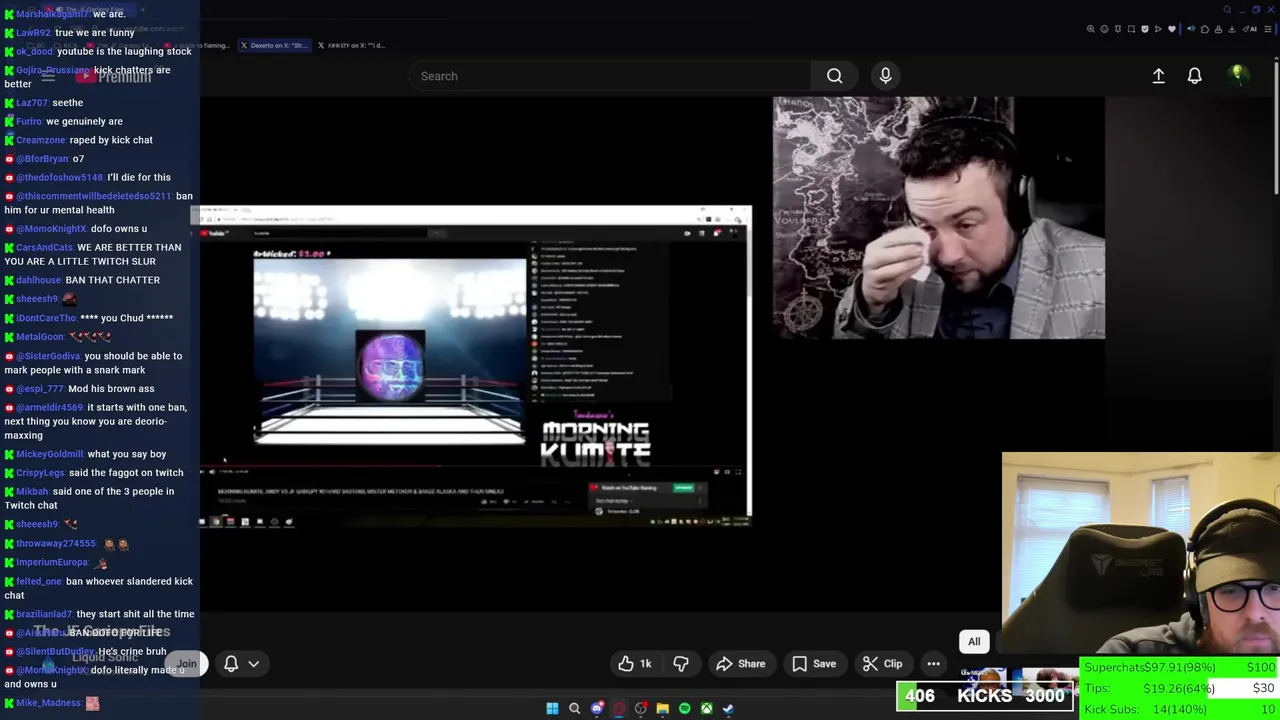This screenshot has height=720, width=1280.
Task: Open YouTube notifications bell in header
Action: tap(1194, 76)
